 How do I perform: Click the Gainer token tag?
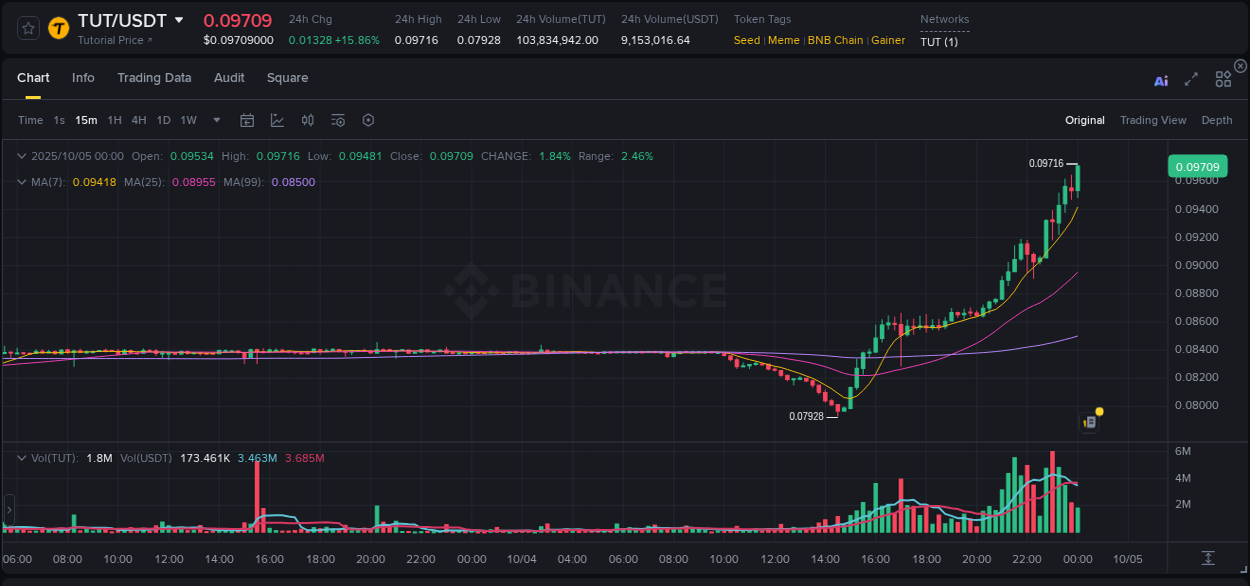pyautogui.click(x=888, y=40)
